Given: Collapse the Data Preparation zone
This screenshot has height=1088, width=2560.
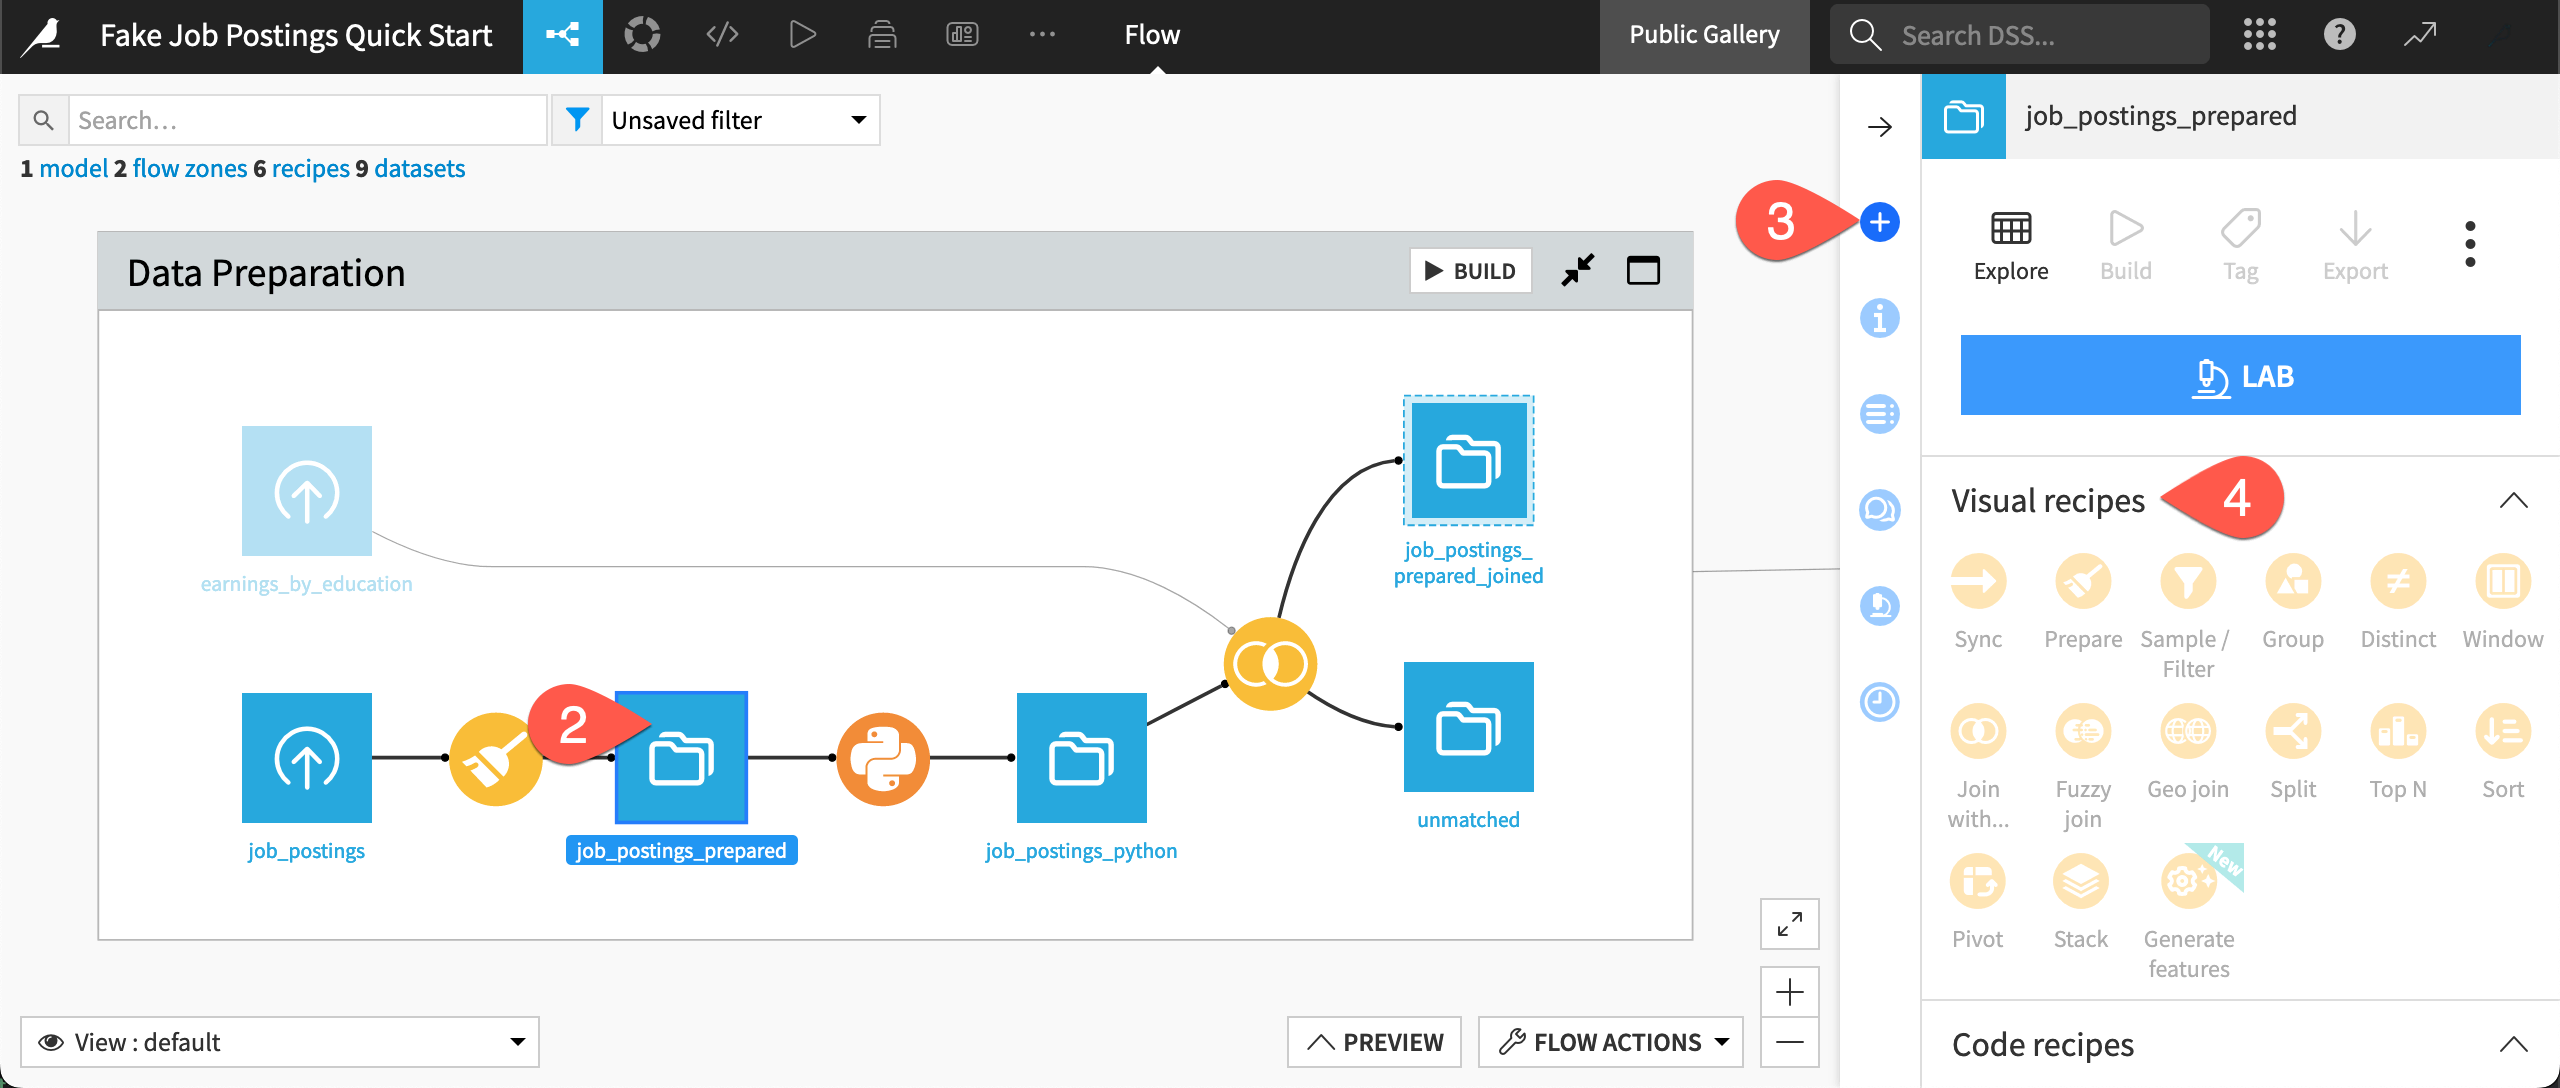Looking at the screenshot, I should point(1578,270).
